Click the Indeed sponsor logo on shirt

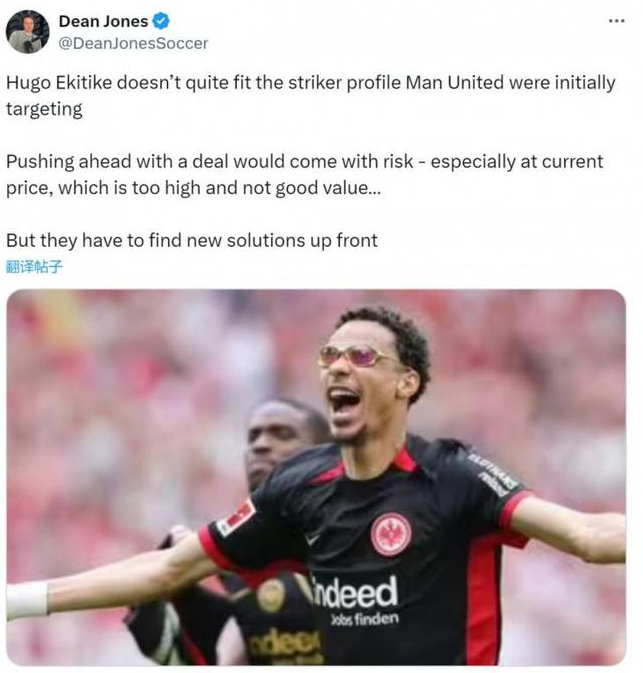pyautogui.click(x=353, y=593)
